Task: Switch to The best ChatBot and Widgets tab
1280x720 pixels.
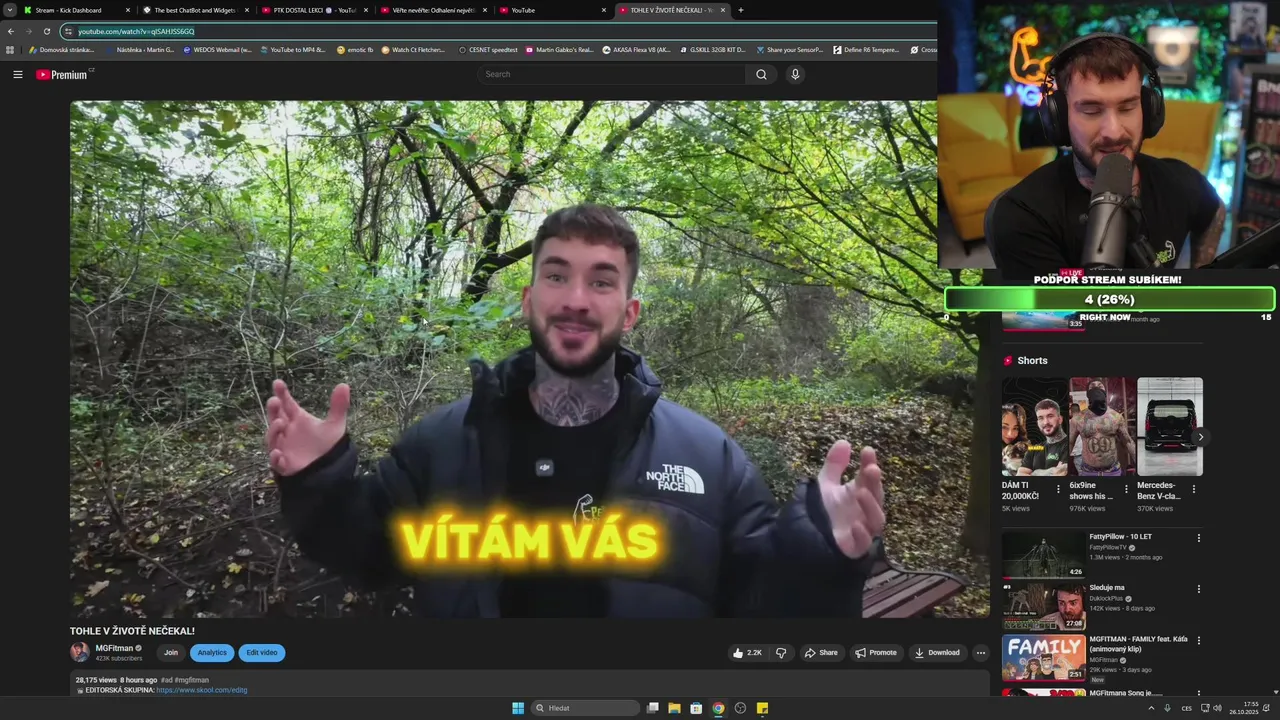Action: click(194, 10)
